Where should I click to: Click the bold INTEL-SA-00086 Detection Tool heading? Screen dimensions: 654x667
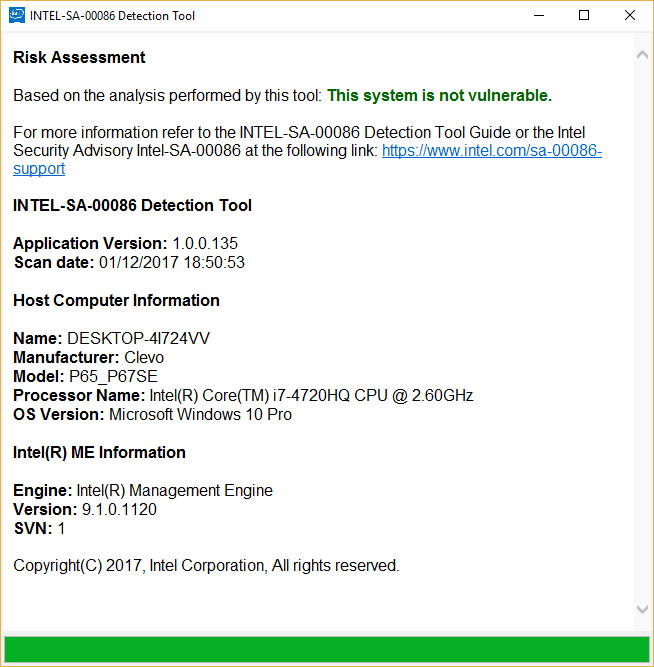(x=132, y=205)
